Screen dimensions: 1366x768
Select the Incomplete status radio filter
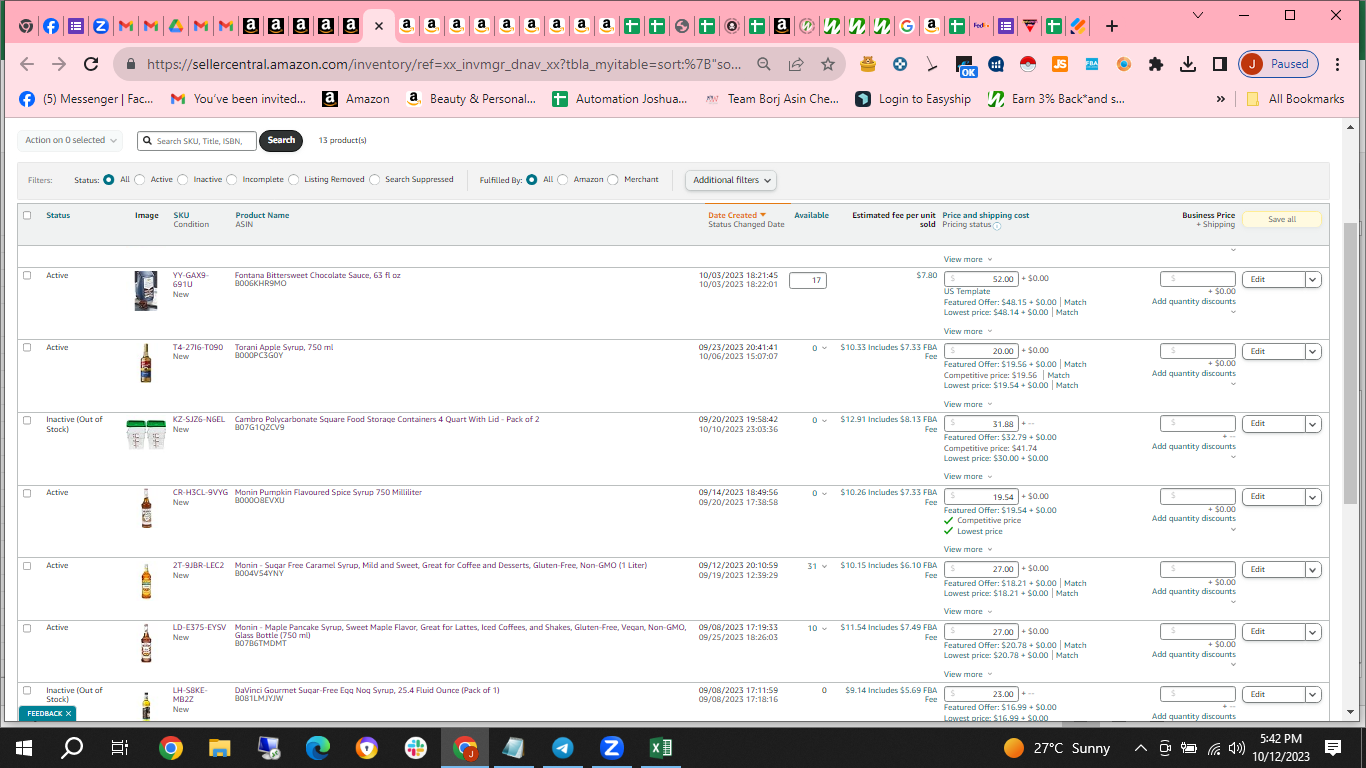[233, 180]
